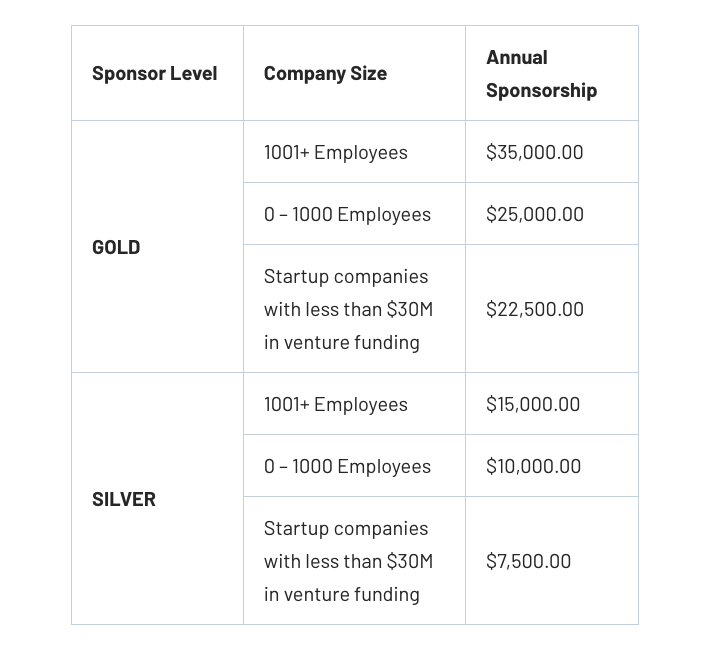Click 1001+ Employees in the Gold section
The width and height of the screenshot is (723, 657).
(x=336, y=152)
